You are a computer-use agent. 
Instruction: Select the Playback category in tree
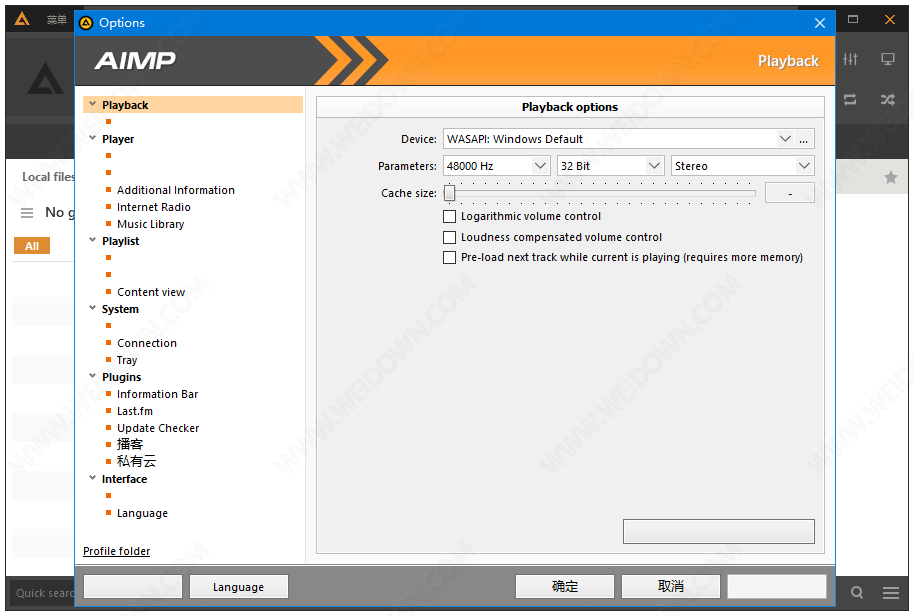125,105
